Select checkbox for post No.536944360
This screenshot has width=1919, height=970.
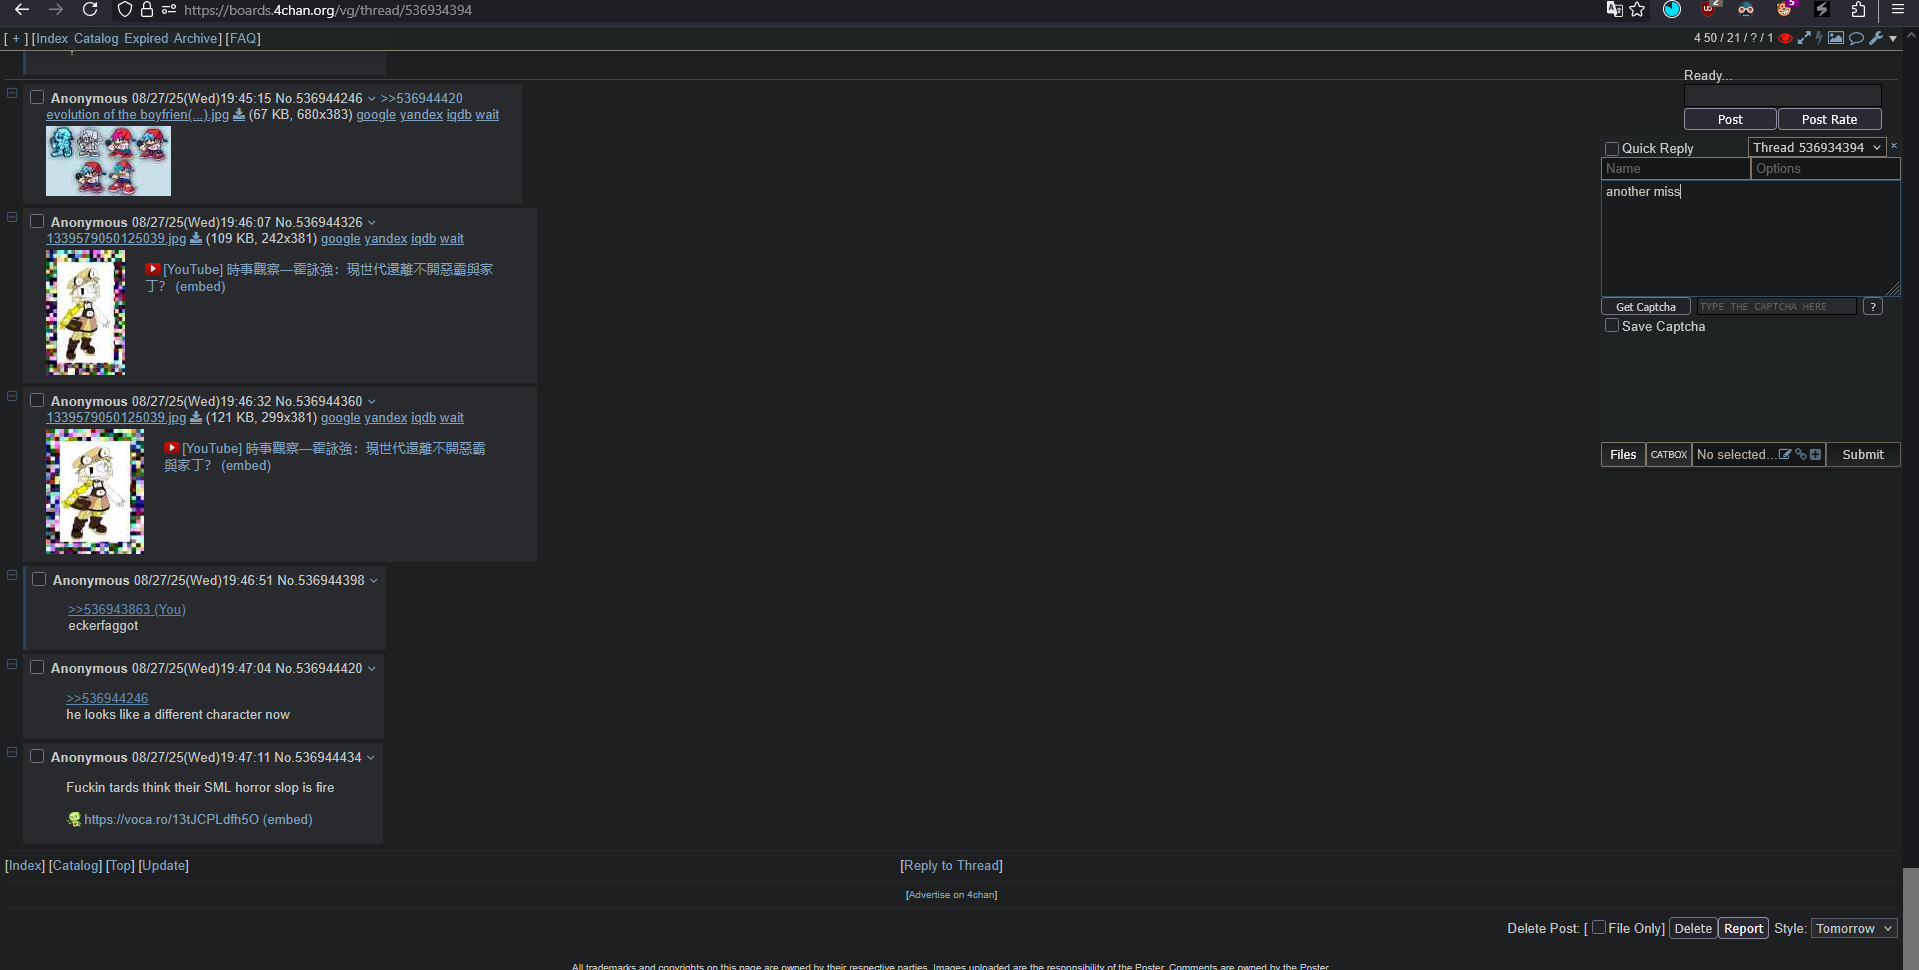click(x=37, y=401)
